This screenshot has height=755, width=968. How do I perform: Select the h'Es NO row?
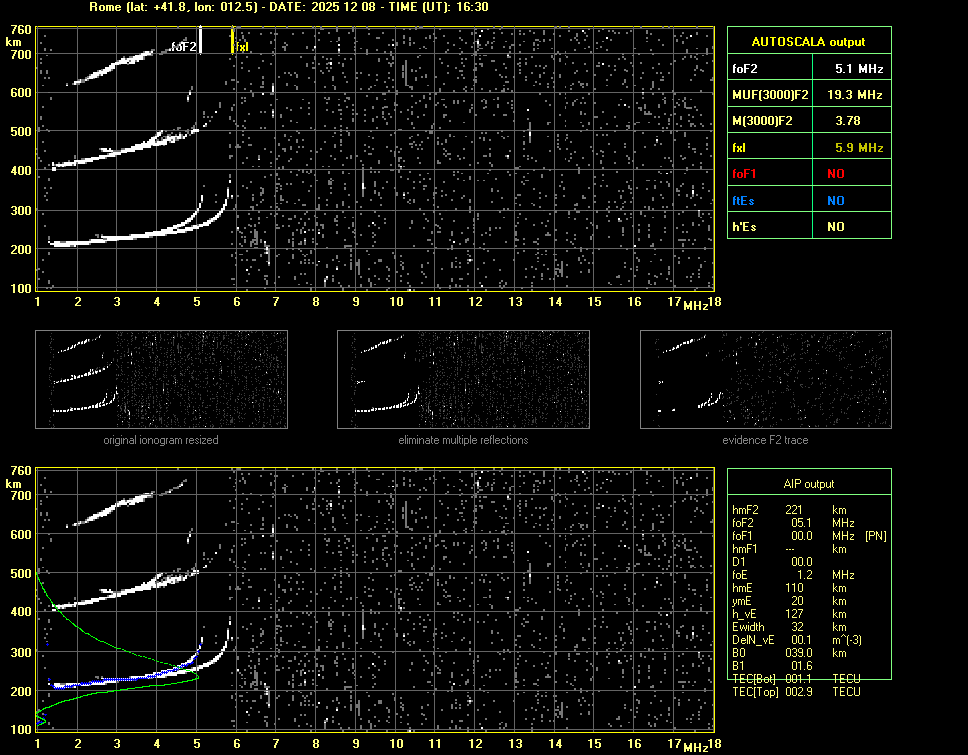pyautogui.click(x=808, y=227)
